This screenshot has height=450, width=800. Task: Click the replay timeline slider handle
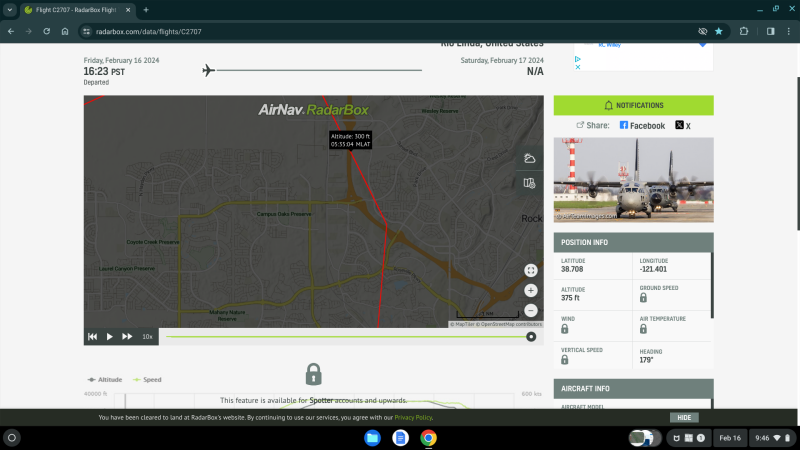531,337
